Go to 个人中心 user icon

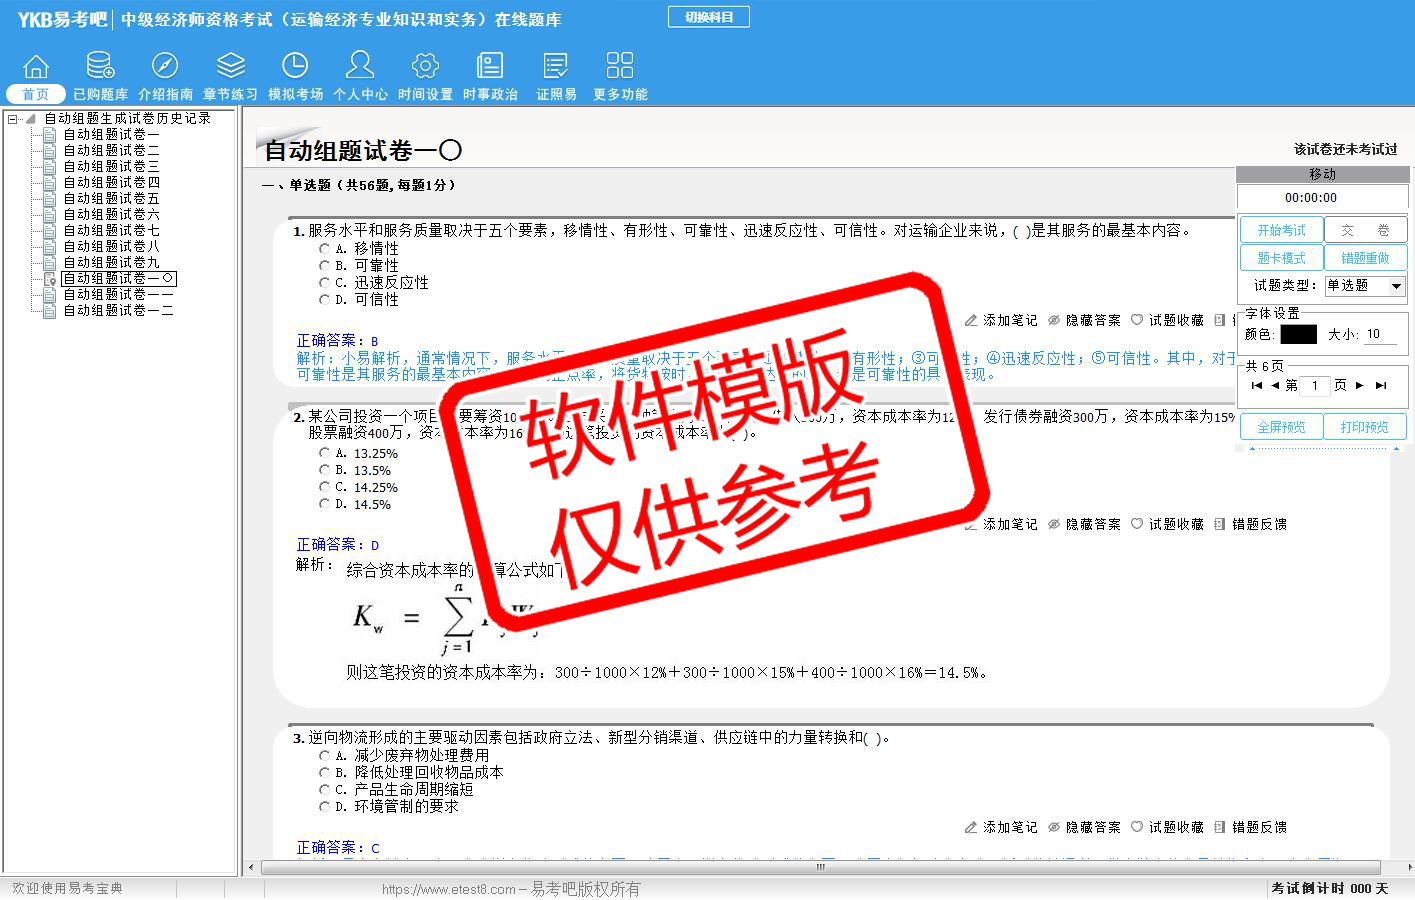pyautogui.click(x=360, y=66)
